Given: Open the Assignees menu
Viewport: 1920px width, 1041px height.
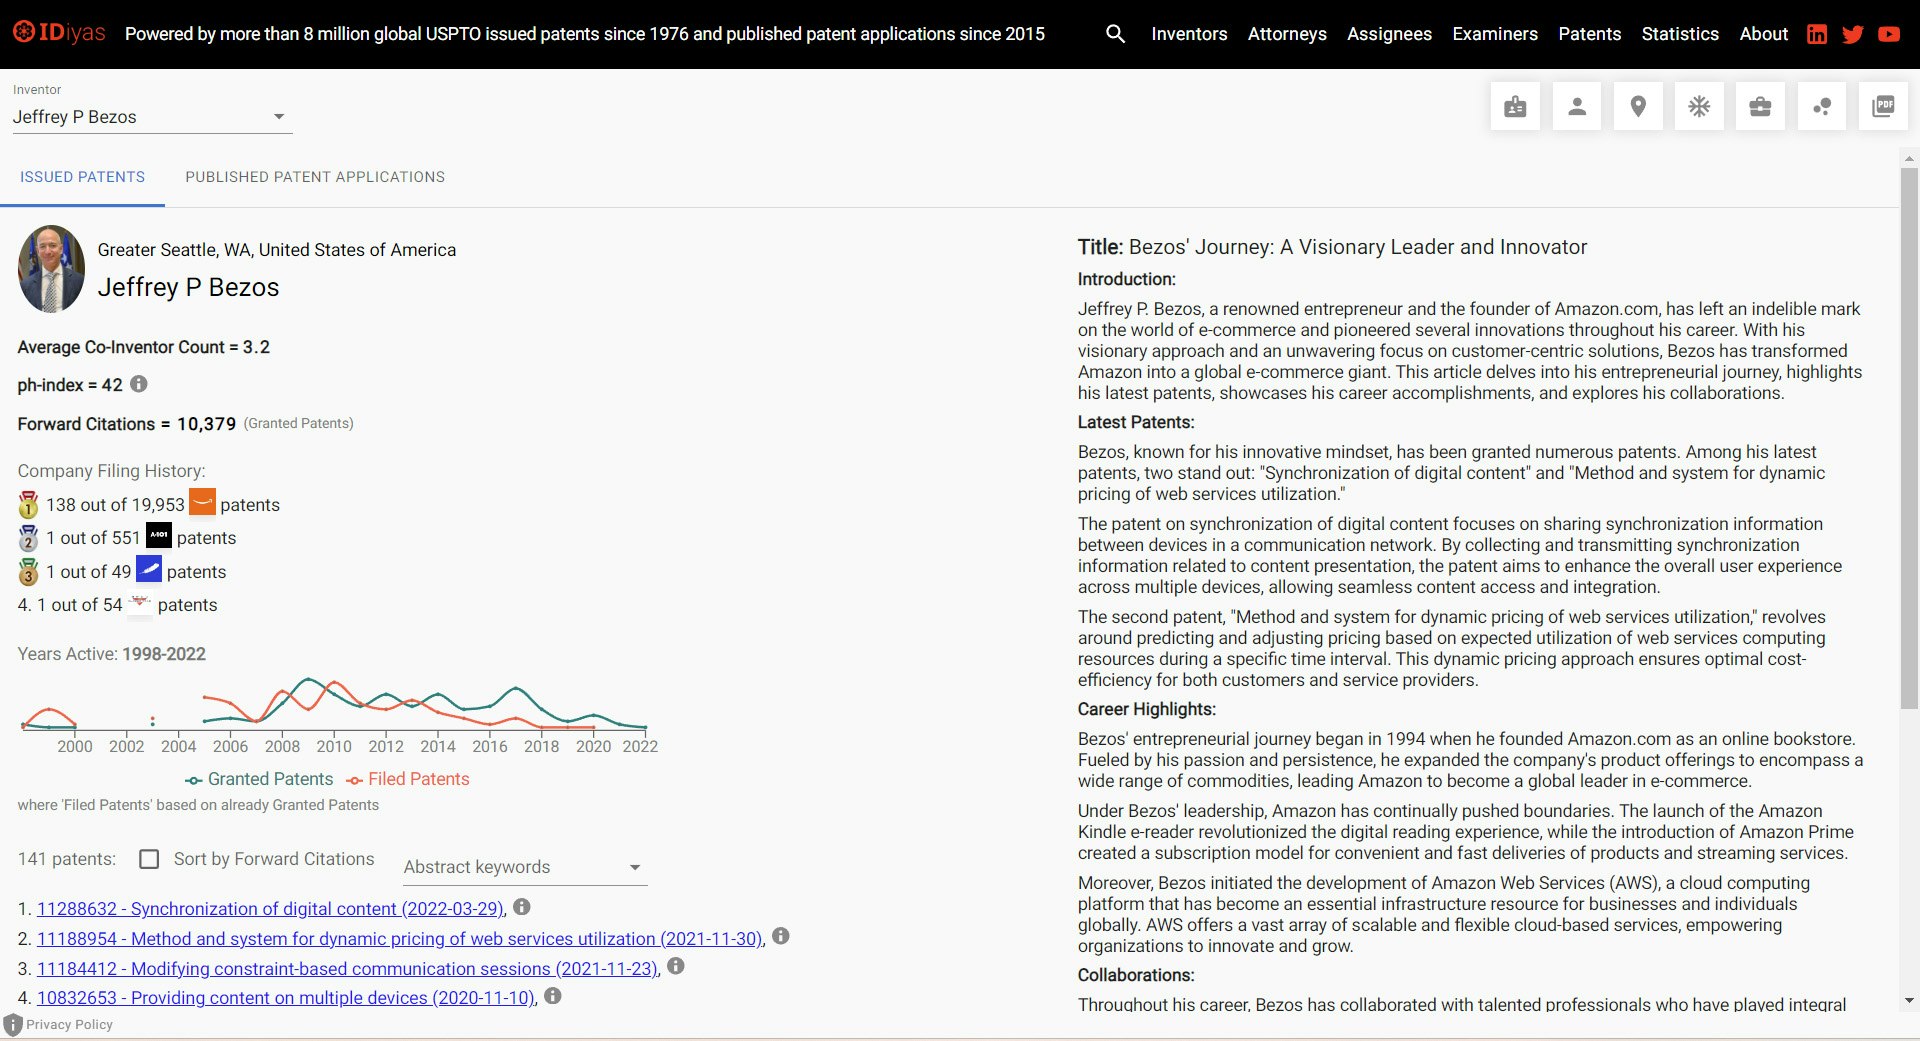Looking at the screenshot, I should (1389, 34).
